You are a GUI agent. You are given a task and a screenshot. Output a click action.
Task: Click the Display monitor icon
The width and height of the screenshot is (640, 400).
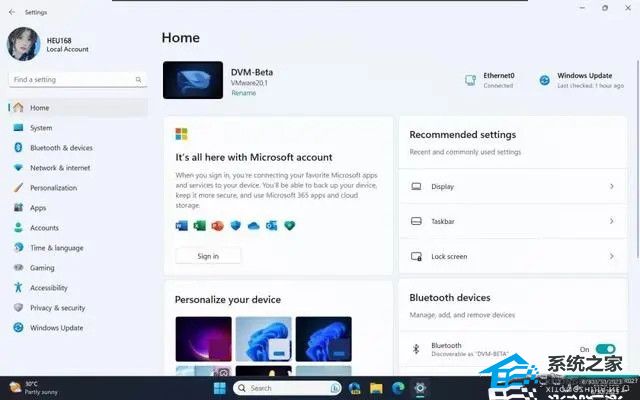(416, 187)
